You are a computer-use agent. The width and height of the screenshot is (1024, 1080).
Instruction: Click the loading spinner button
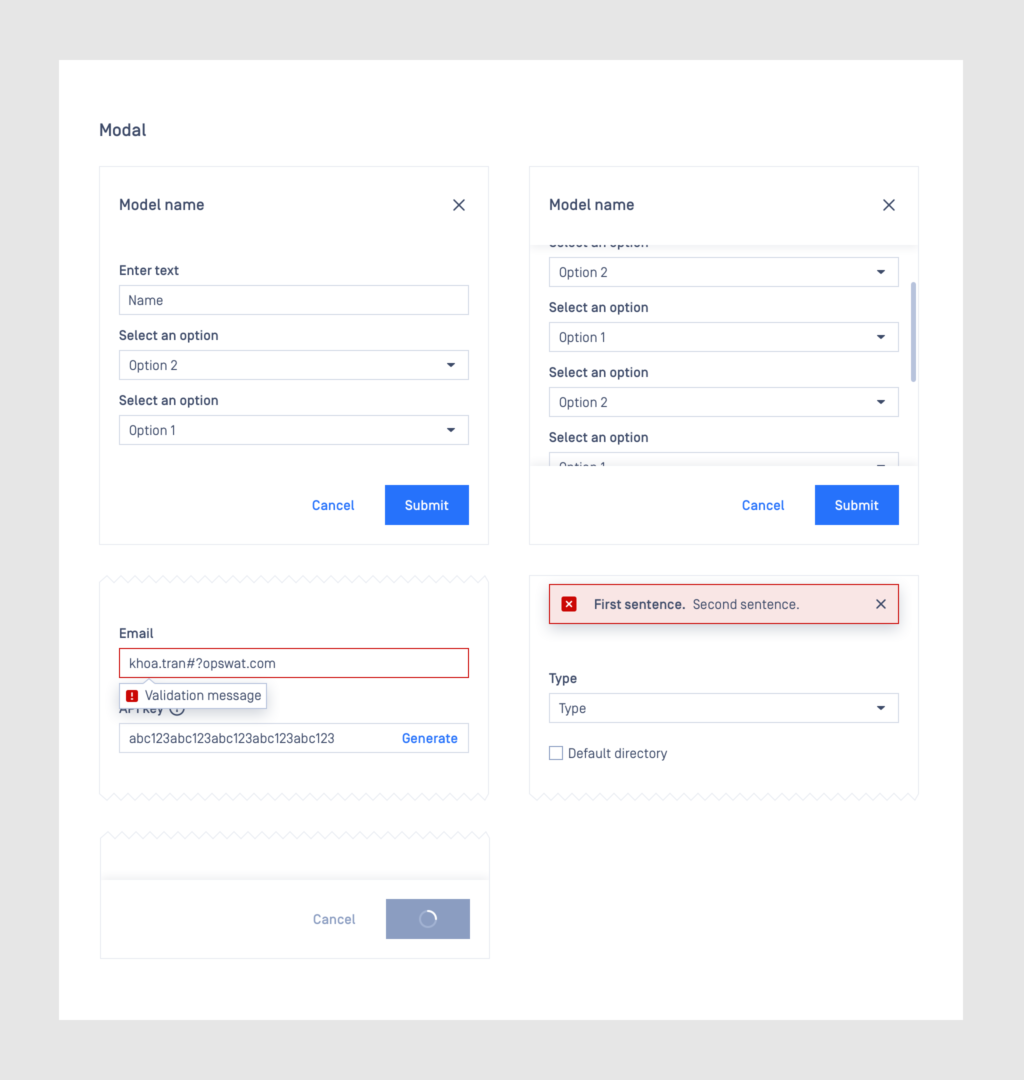click(428, 919)
